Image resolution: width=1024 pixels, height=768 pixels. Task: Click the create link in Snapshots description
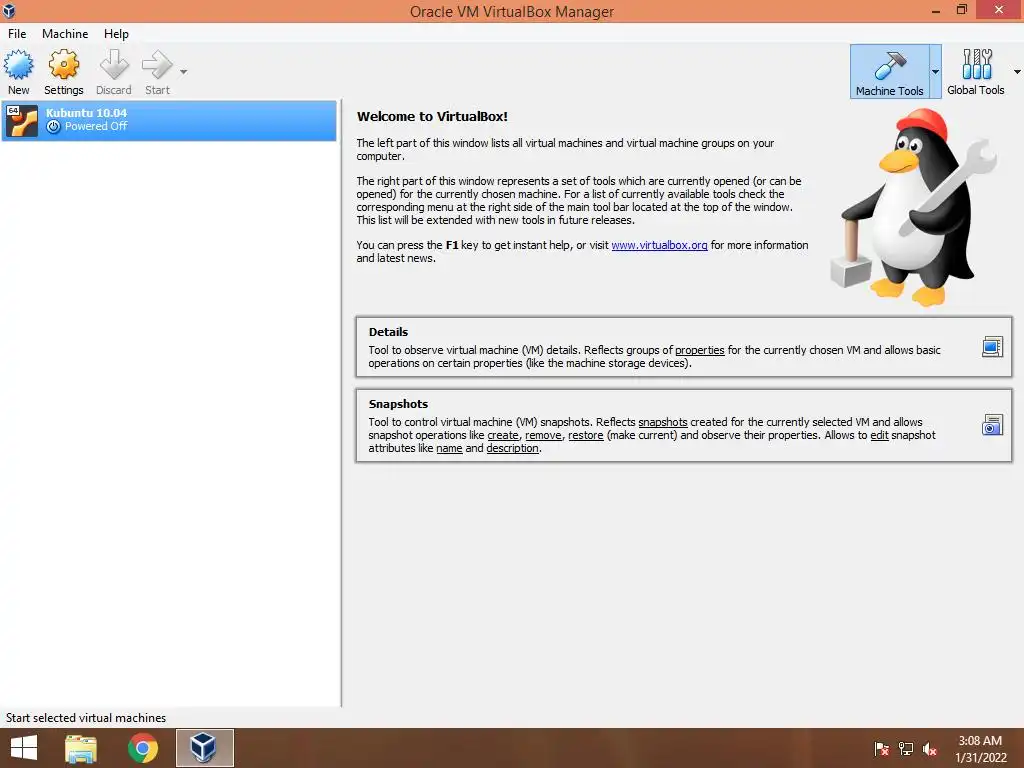pyautogui.click(x=503, y=435)
